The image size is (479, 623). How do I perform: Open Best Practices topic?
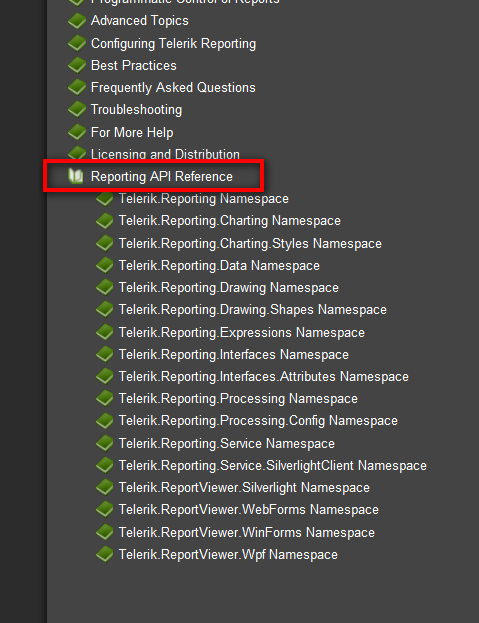point(134,65)
